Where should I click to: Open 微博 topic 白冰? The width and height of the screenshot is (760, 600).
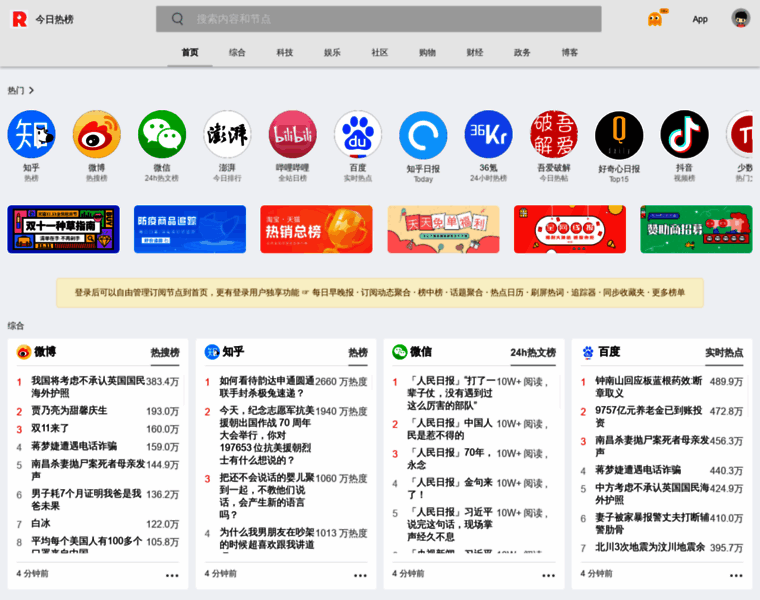[x=41, y=523]
